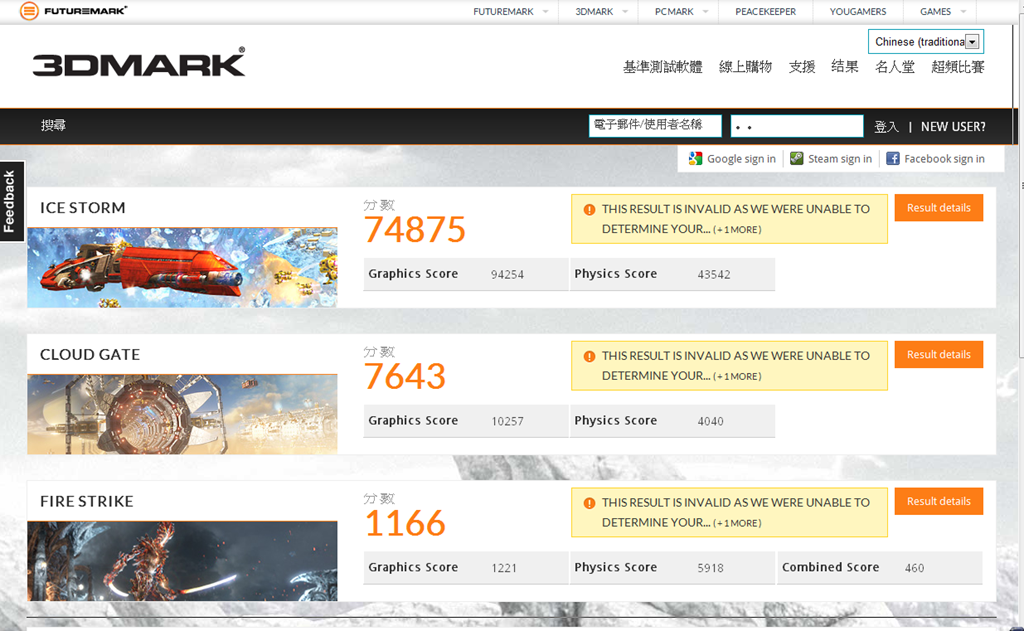Click the ICE STORM heading
The image size is (1024, 631).
coord(82,208)
